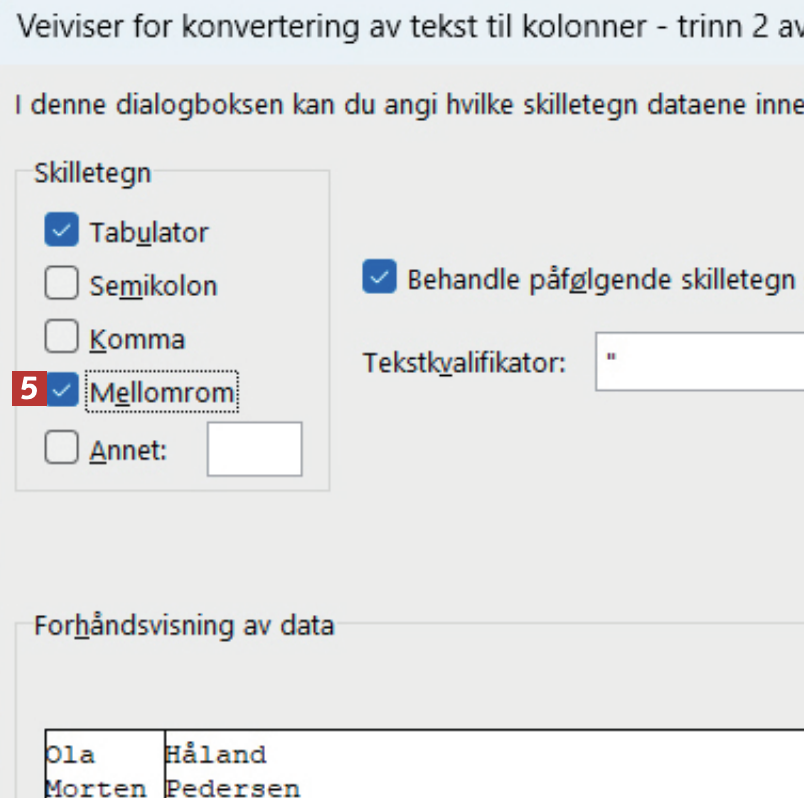
Task: Select 'Morten' in the preview's first column
Action: (96, 787)
